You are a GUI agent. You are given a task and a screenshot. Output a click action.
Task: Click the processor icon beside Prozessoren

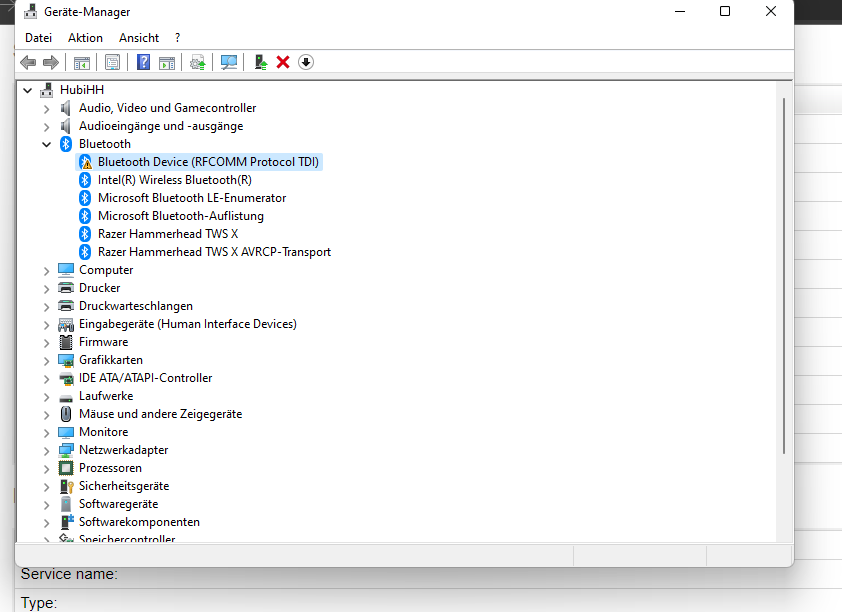(x=66, y=468)
